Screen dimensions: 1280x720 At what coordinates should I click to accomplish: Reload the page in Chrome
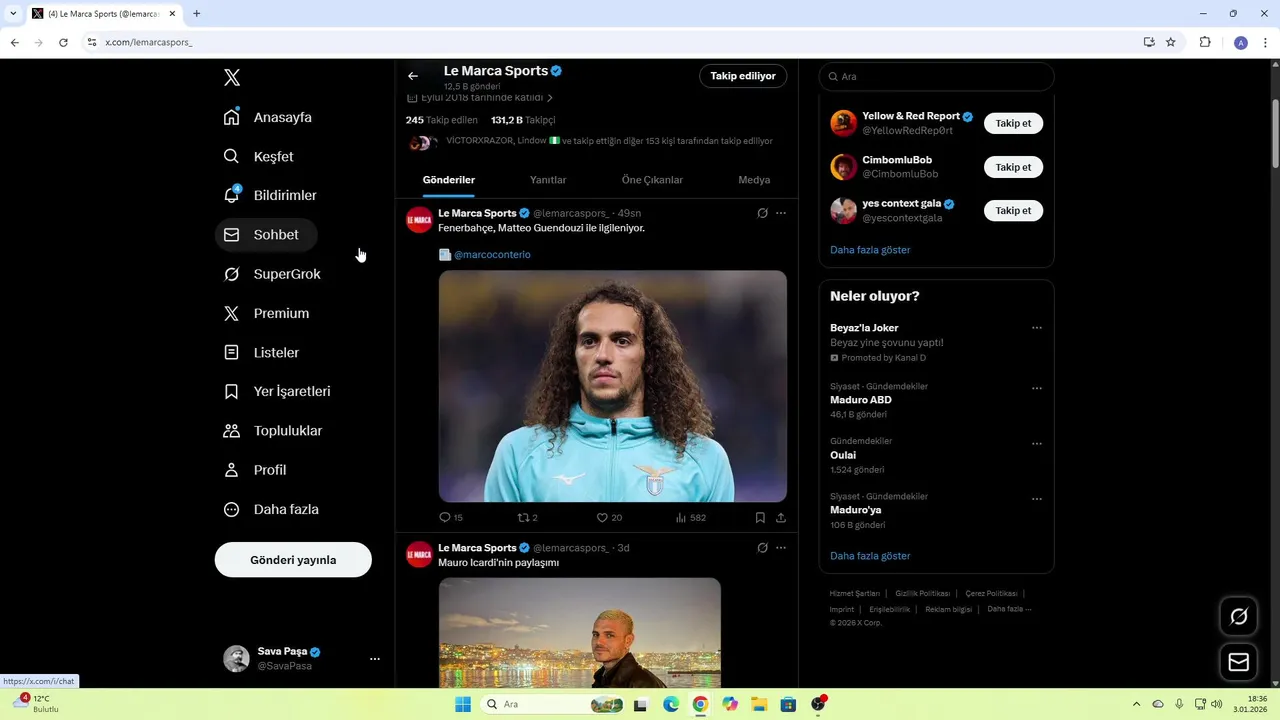(63, 42)
